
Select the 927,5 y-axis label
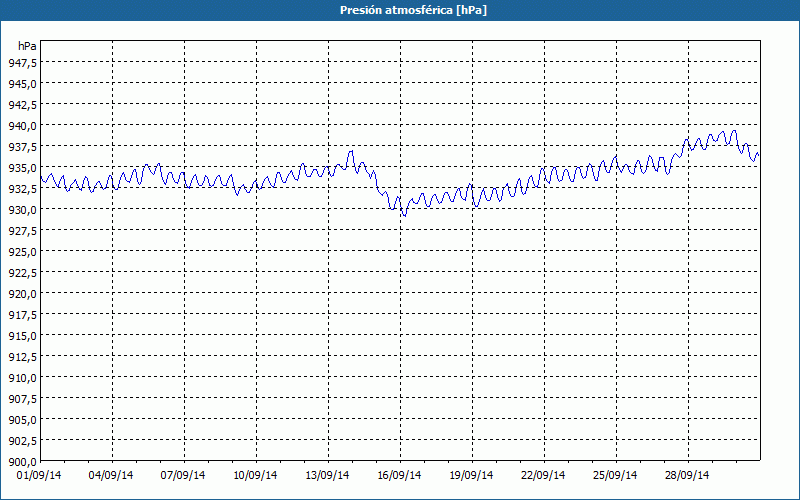(x=22, y=231)
